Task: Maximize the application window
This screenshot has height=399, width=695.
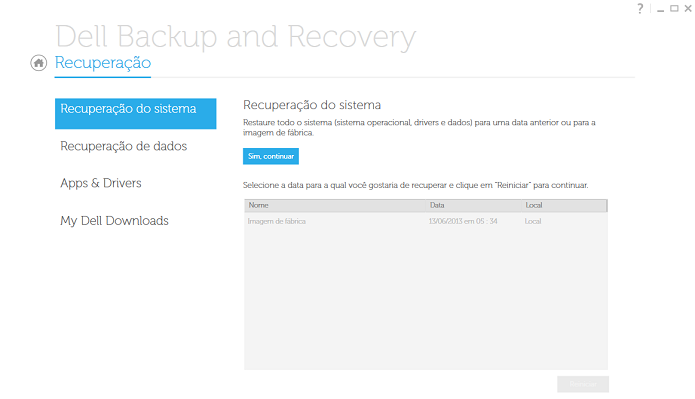Action: (674, 8)
